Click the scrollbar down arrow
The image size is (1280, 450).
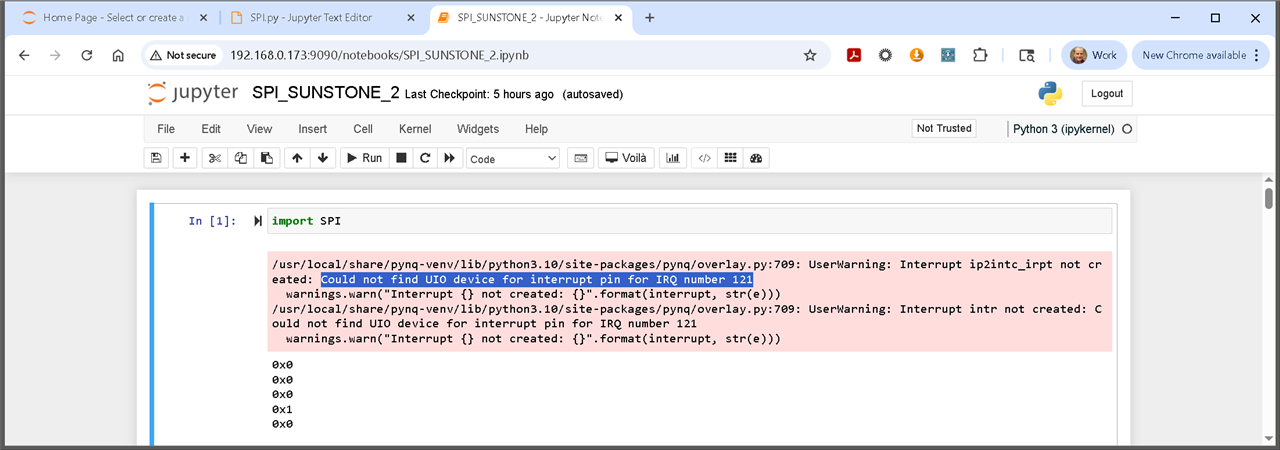coord(1268,438)
